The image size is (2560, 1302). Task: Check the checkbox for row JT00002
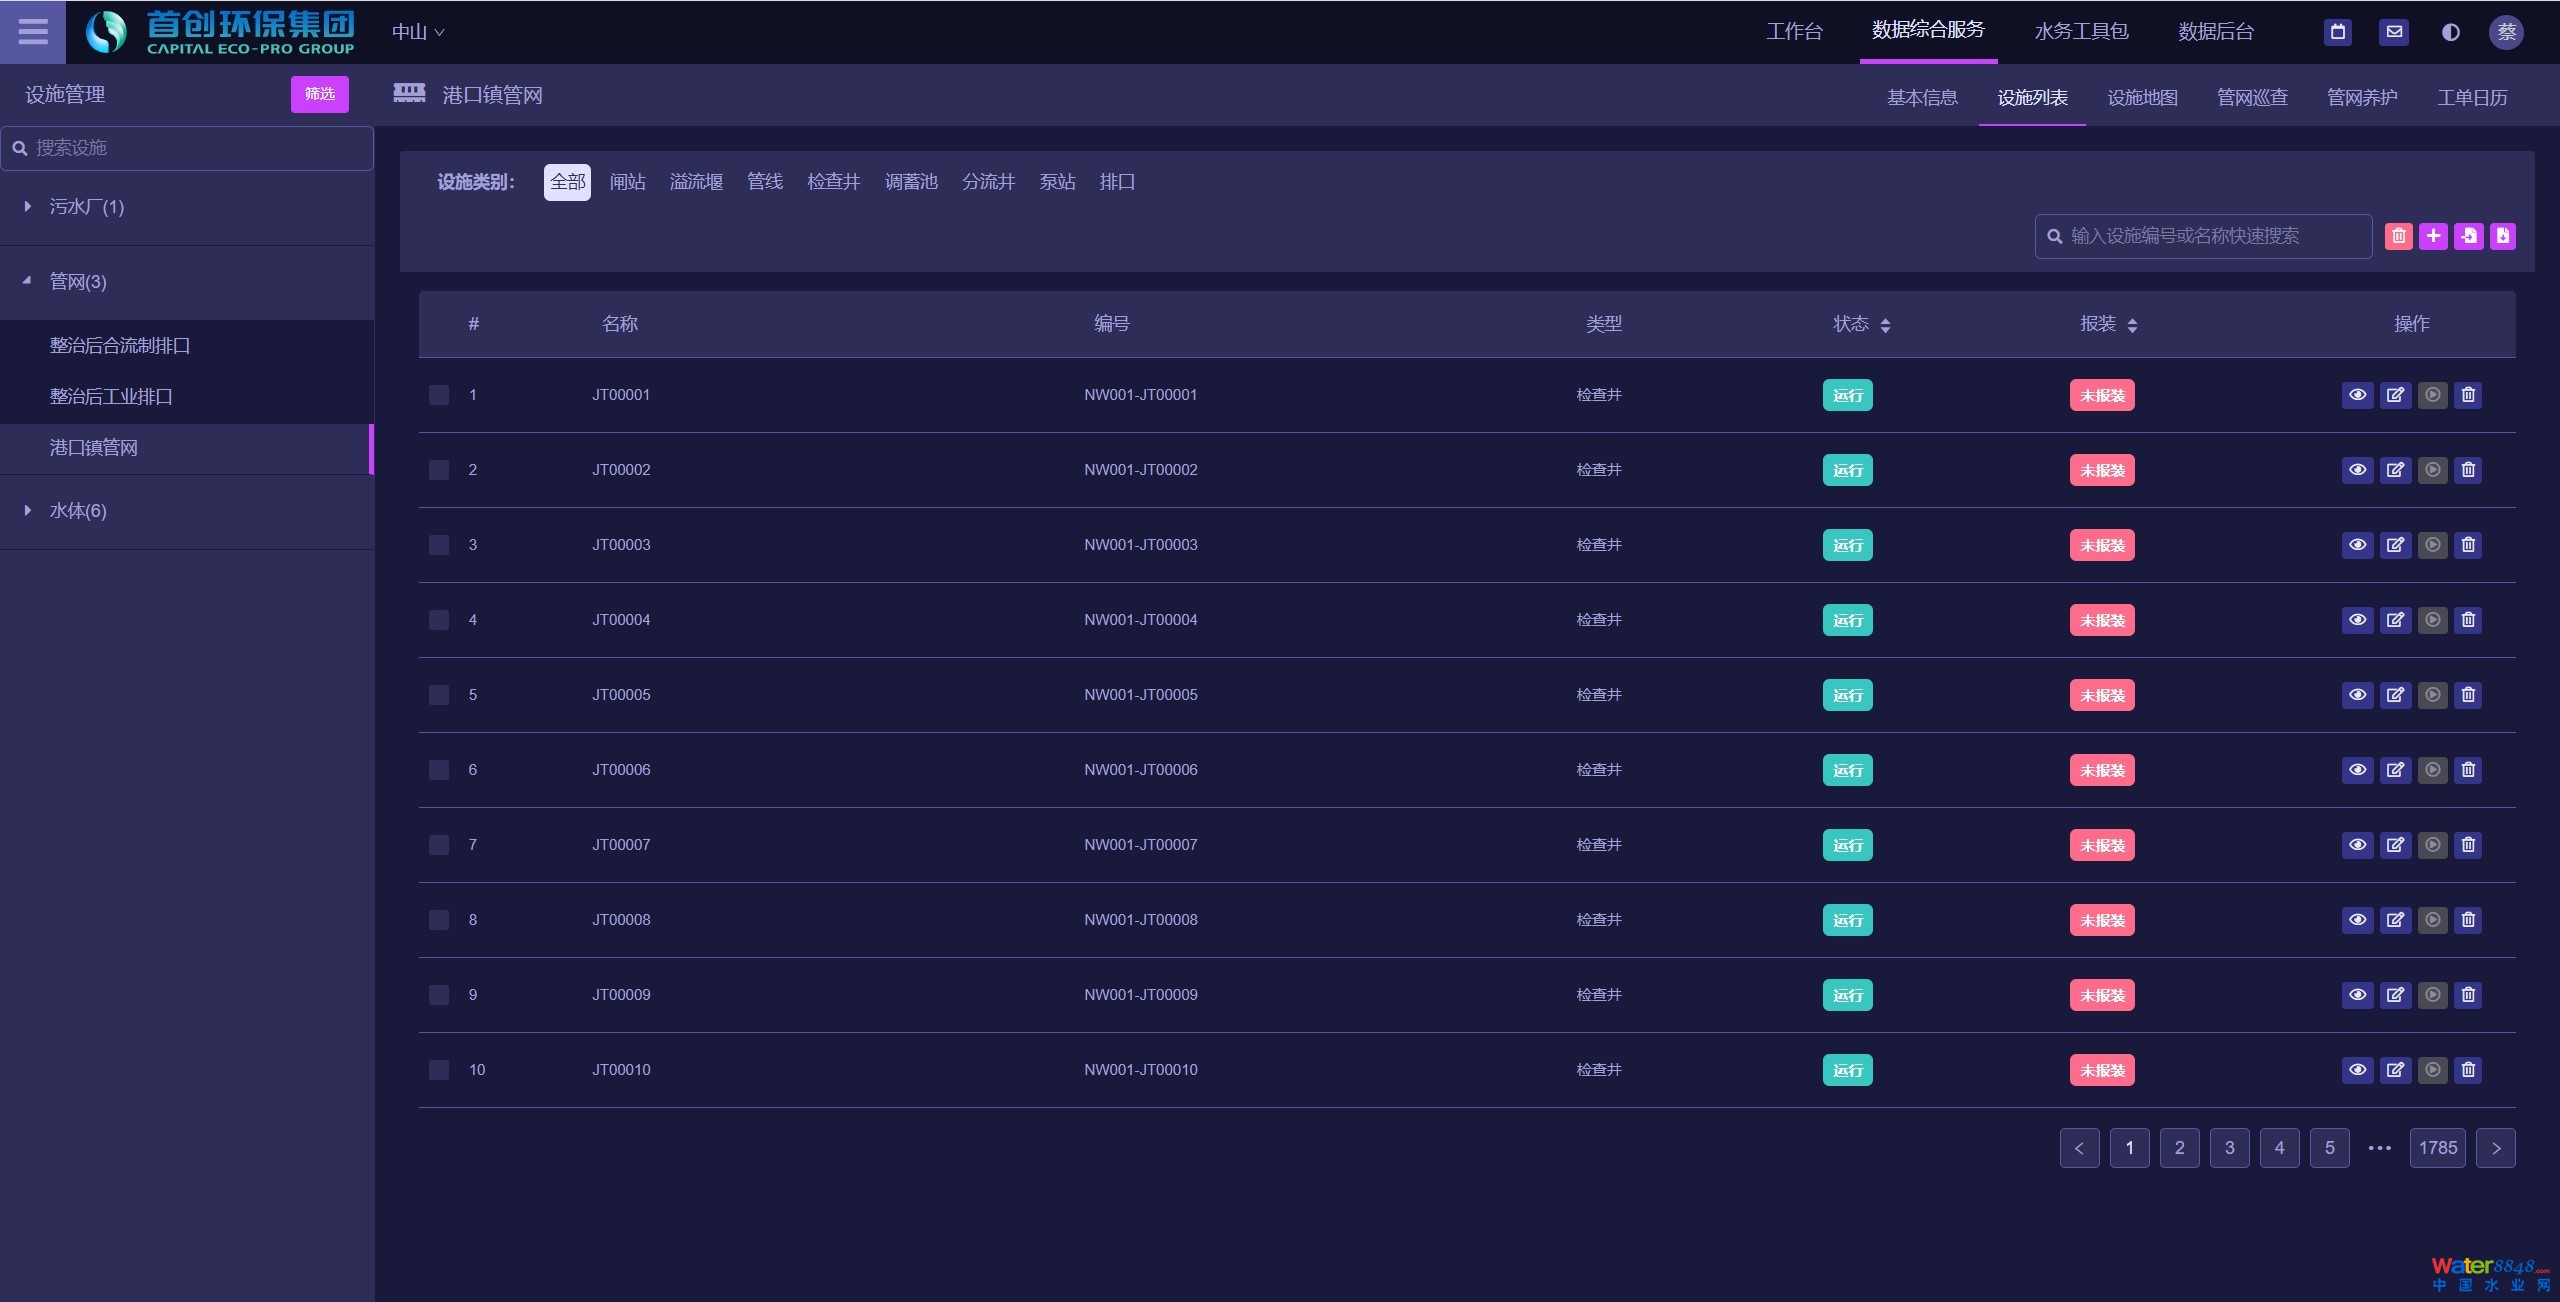439,470
